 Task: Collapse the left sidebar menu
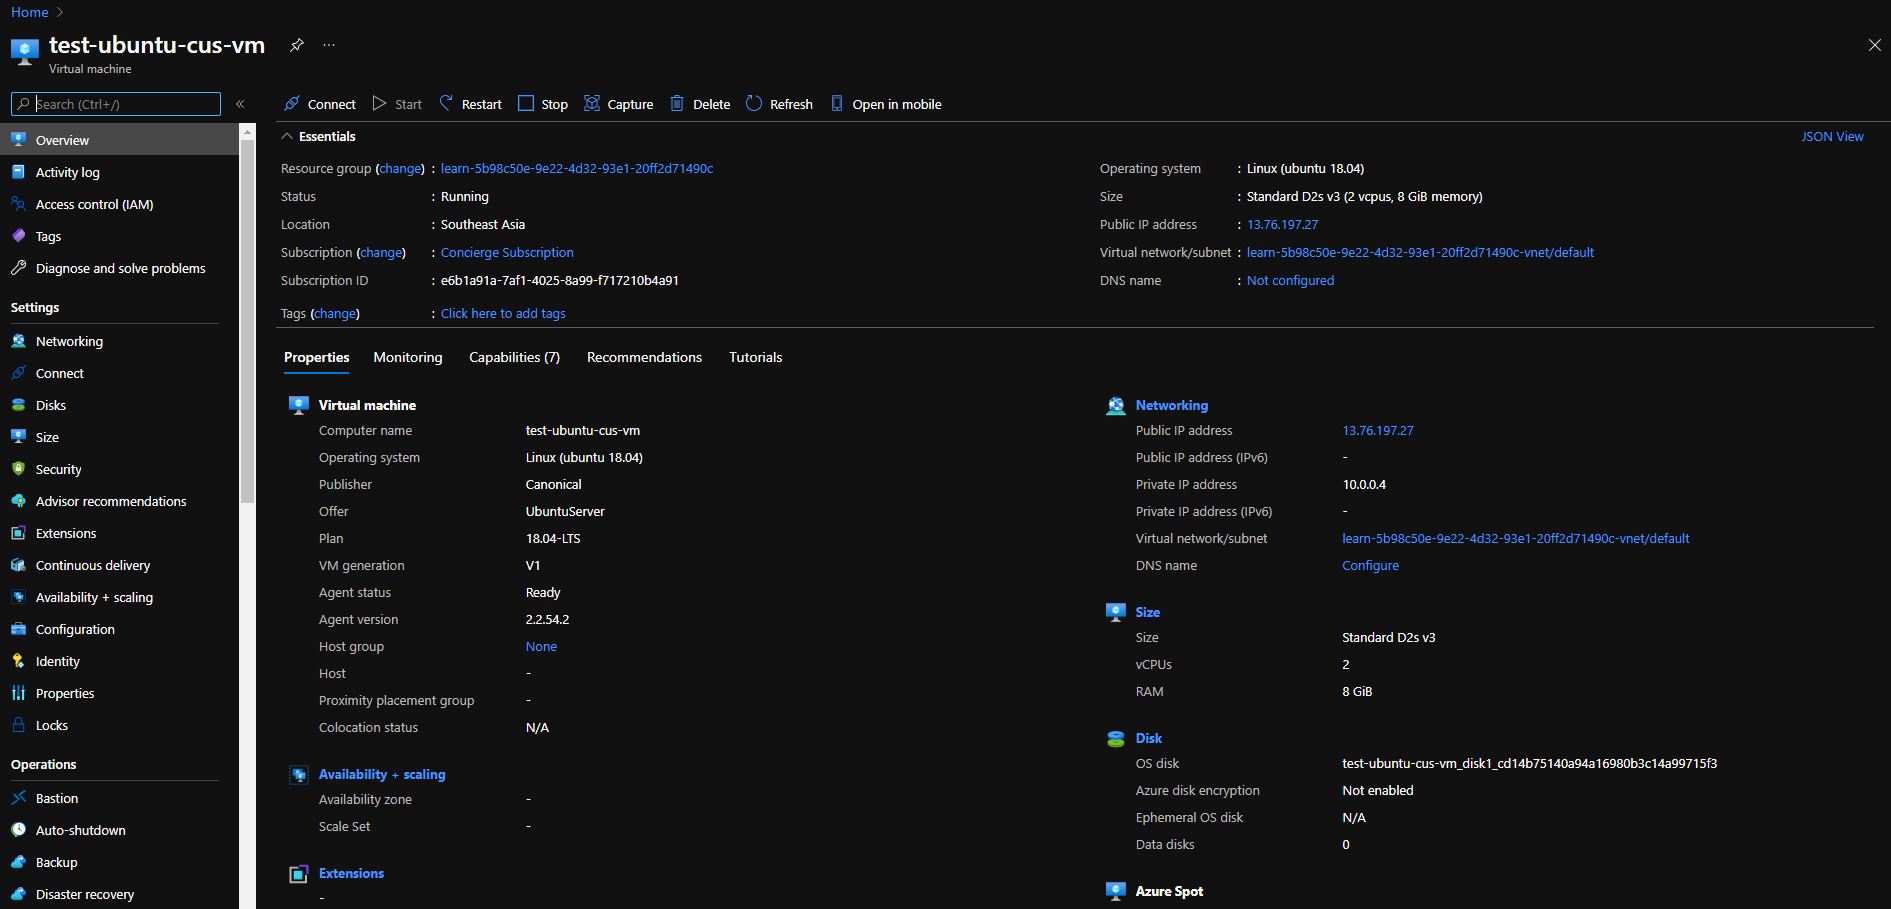[240, 104]
